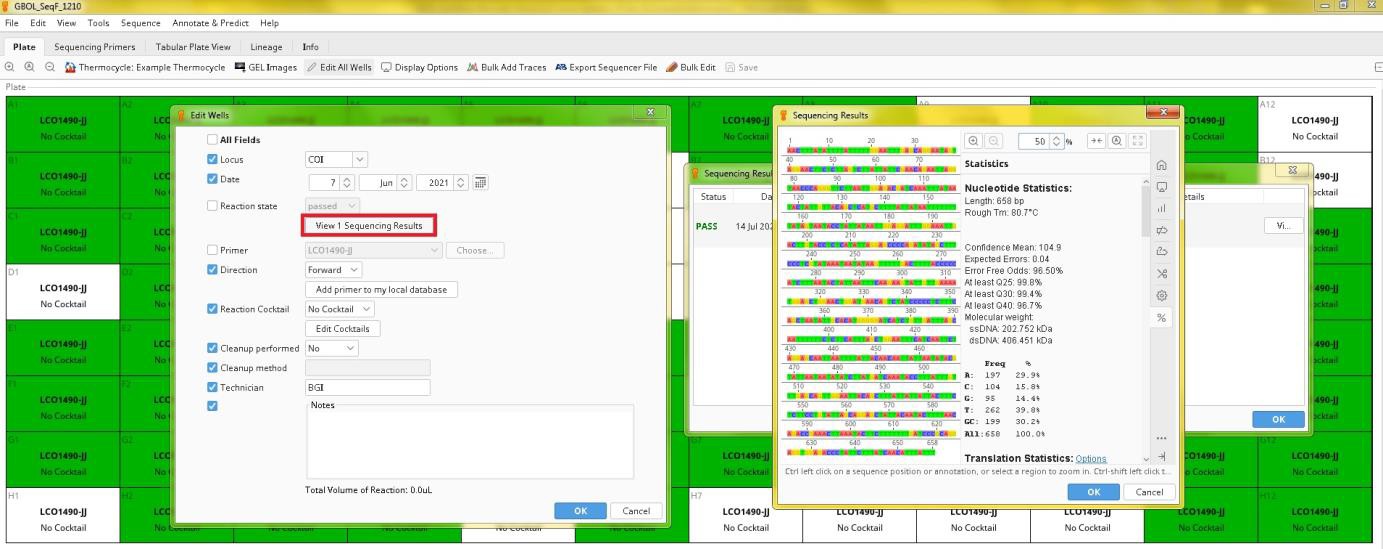Enable the All Fields checkbox
The image size is (1383, 549).
tap(212, 140)
